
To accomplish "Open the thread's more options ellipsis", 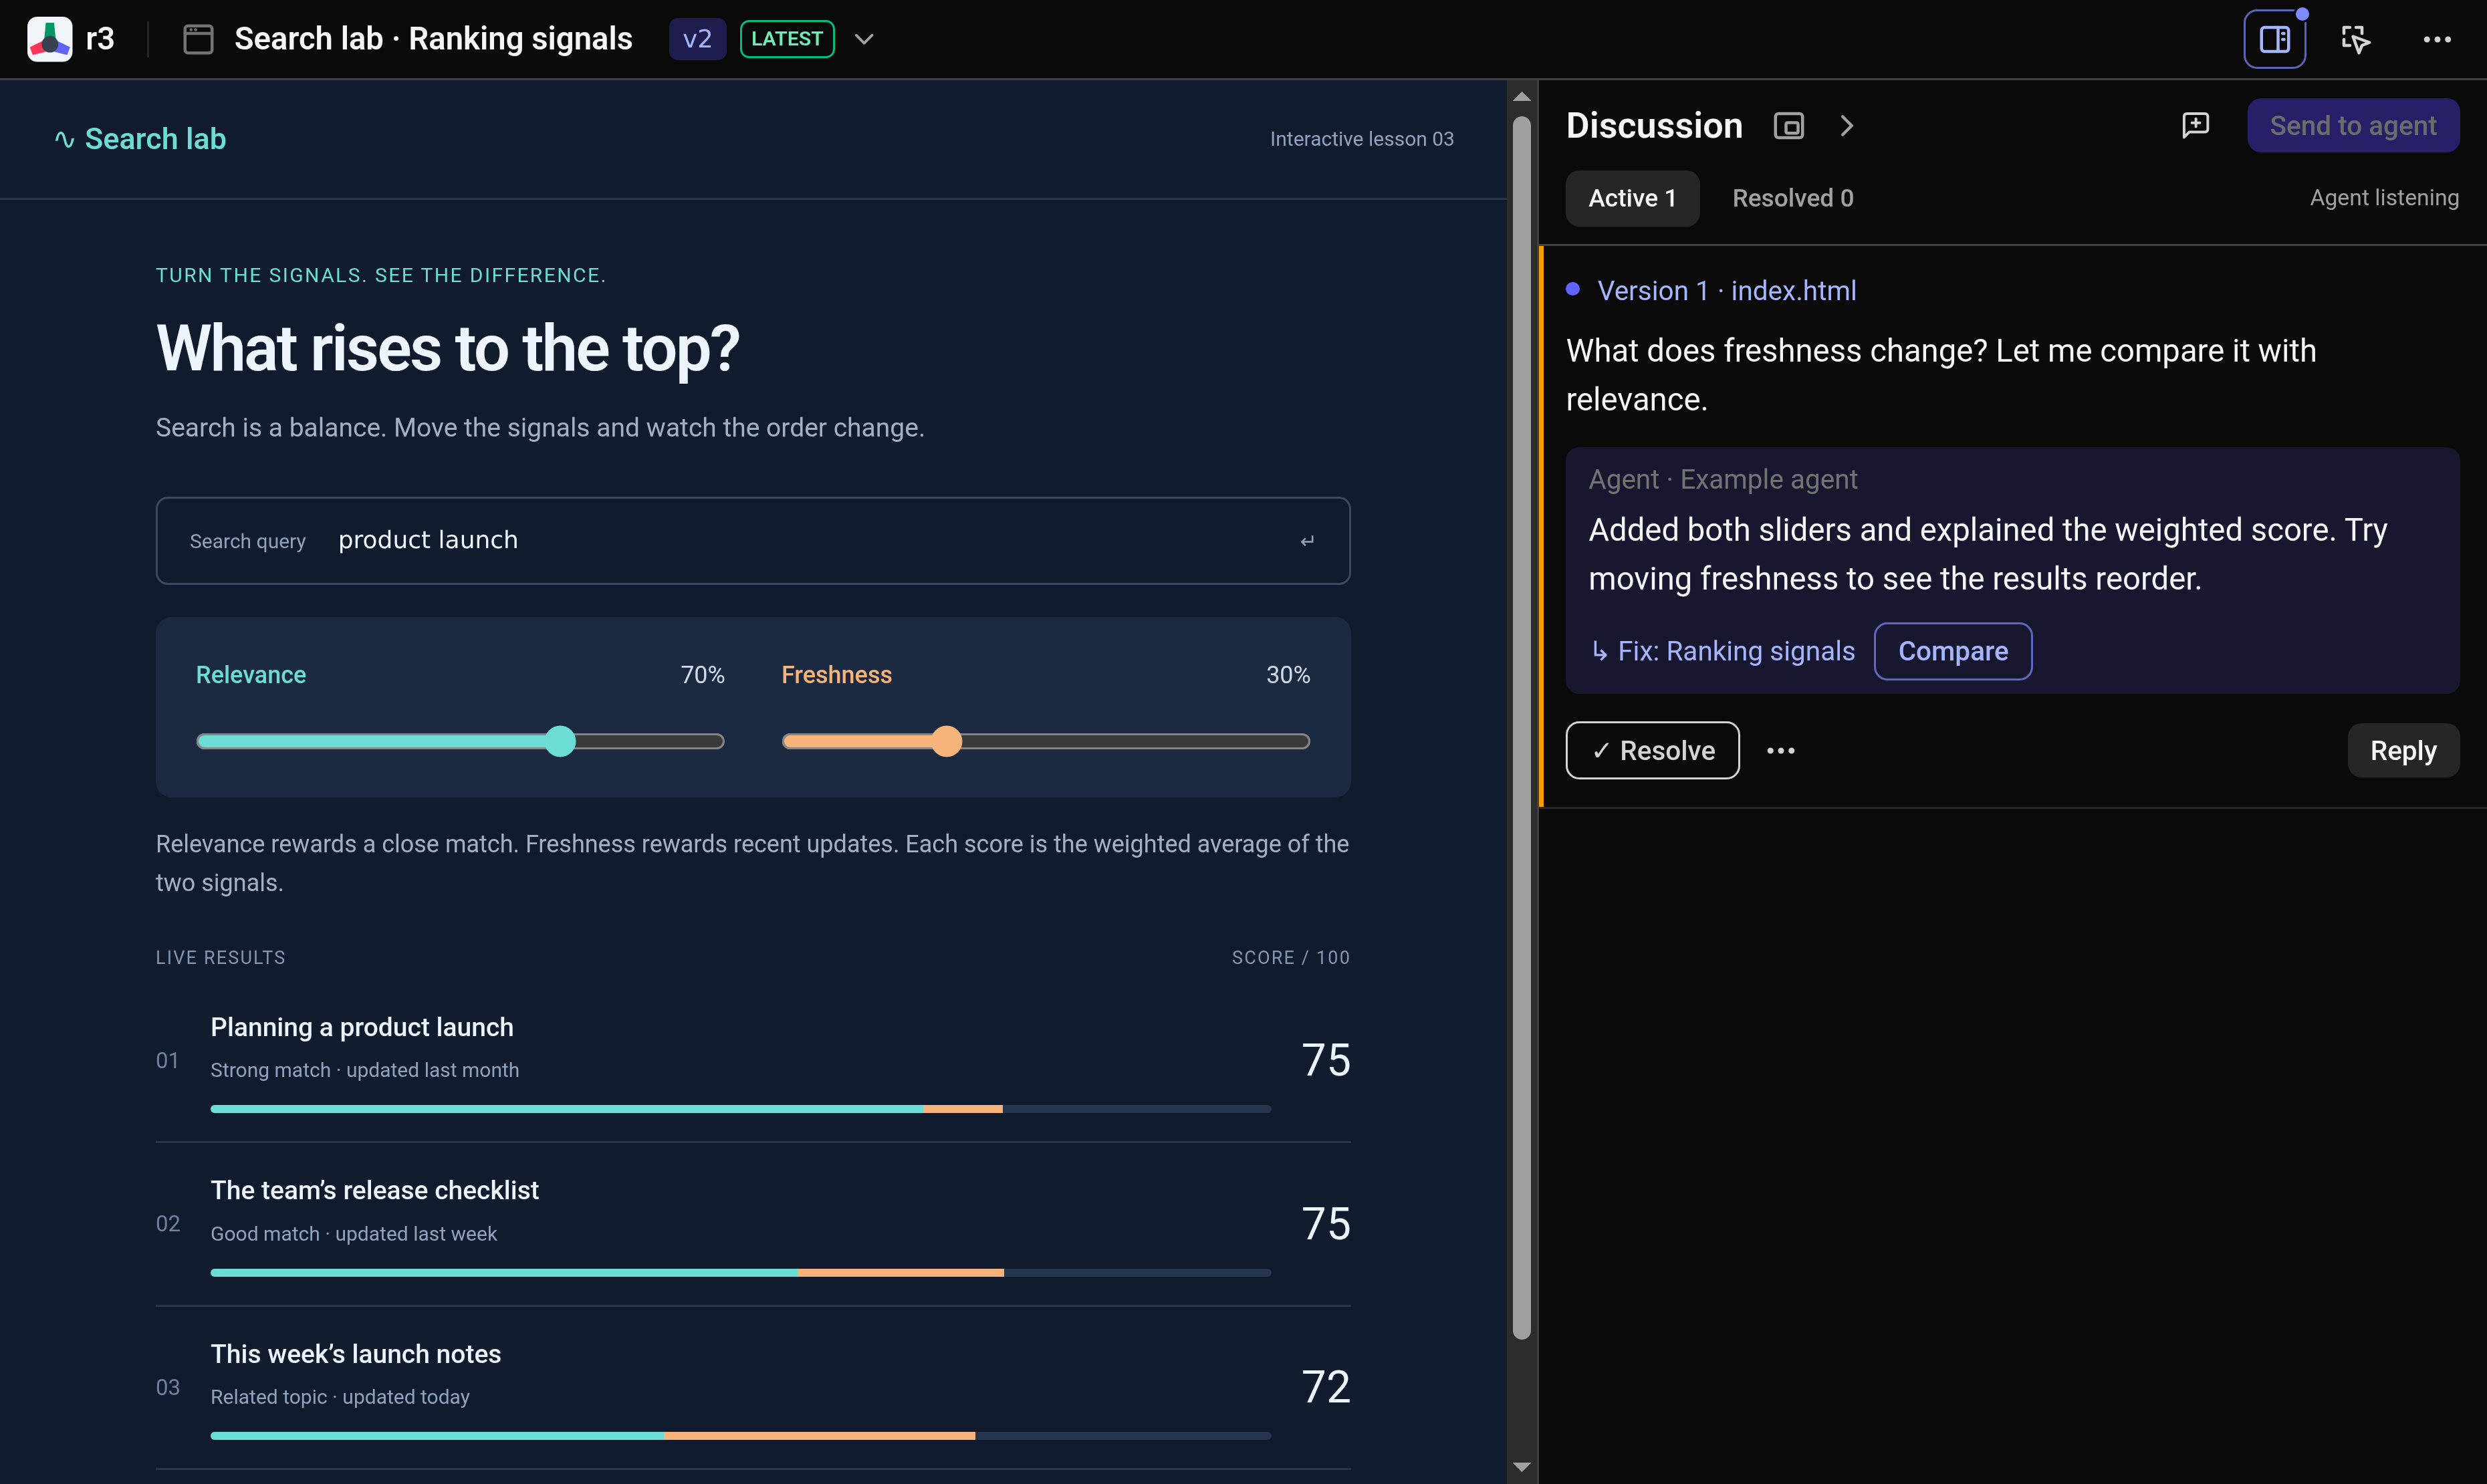I will coord(1780,750).
